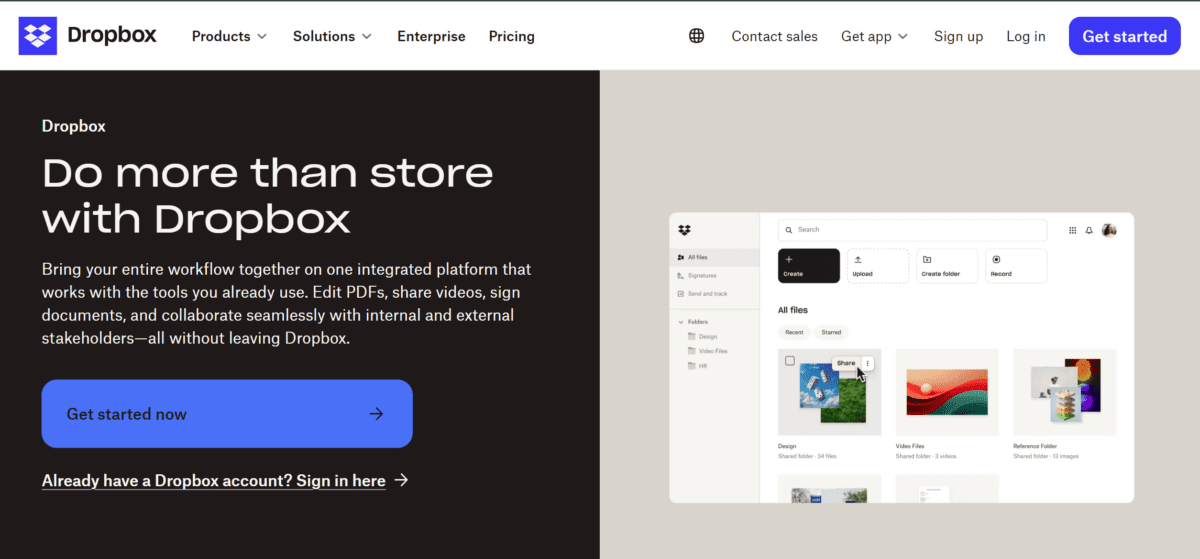Image resolution: width=1200 pixels, height=559 pixels.
Task: Click arrow beside Sign in here link
Action: (401, 481)
